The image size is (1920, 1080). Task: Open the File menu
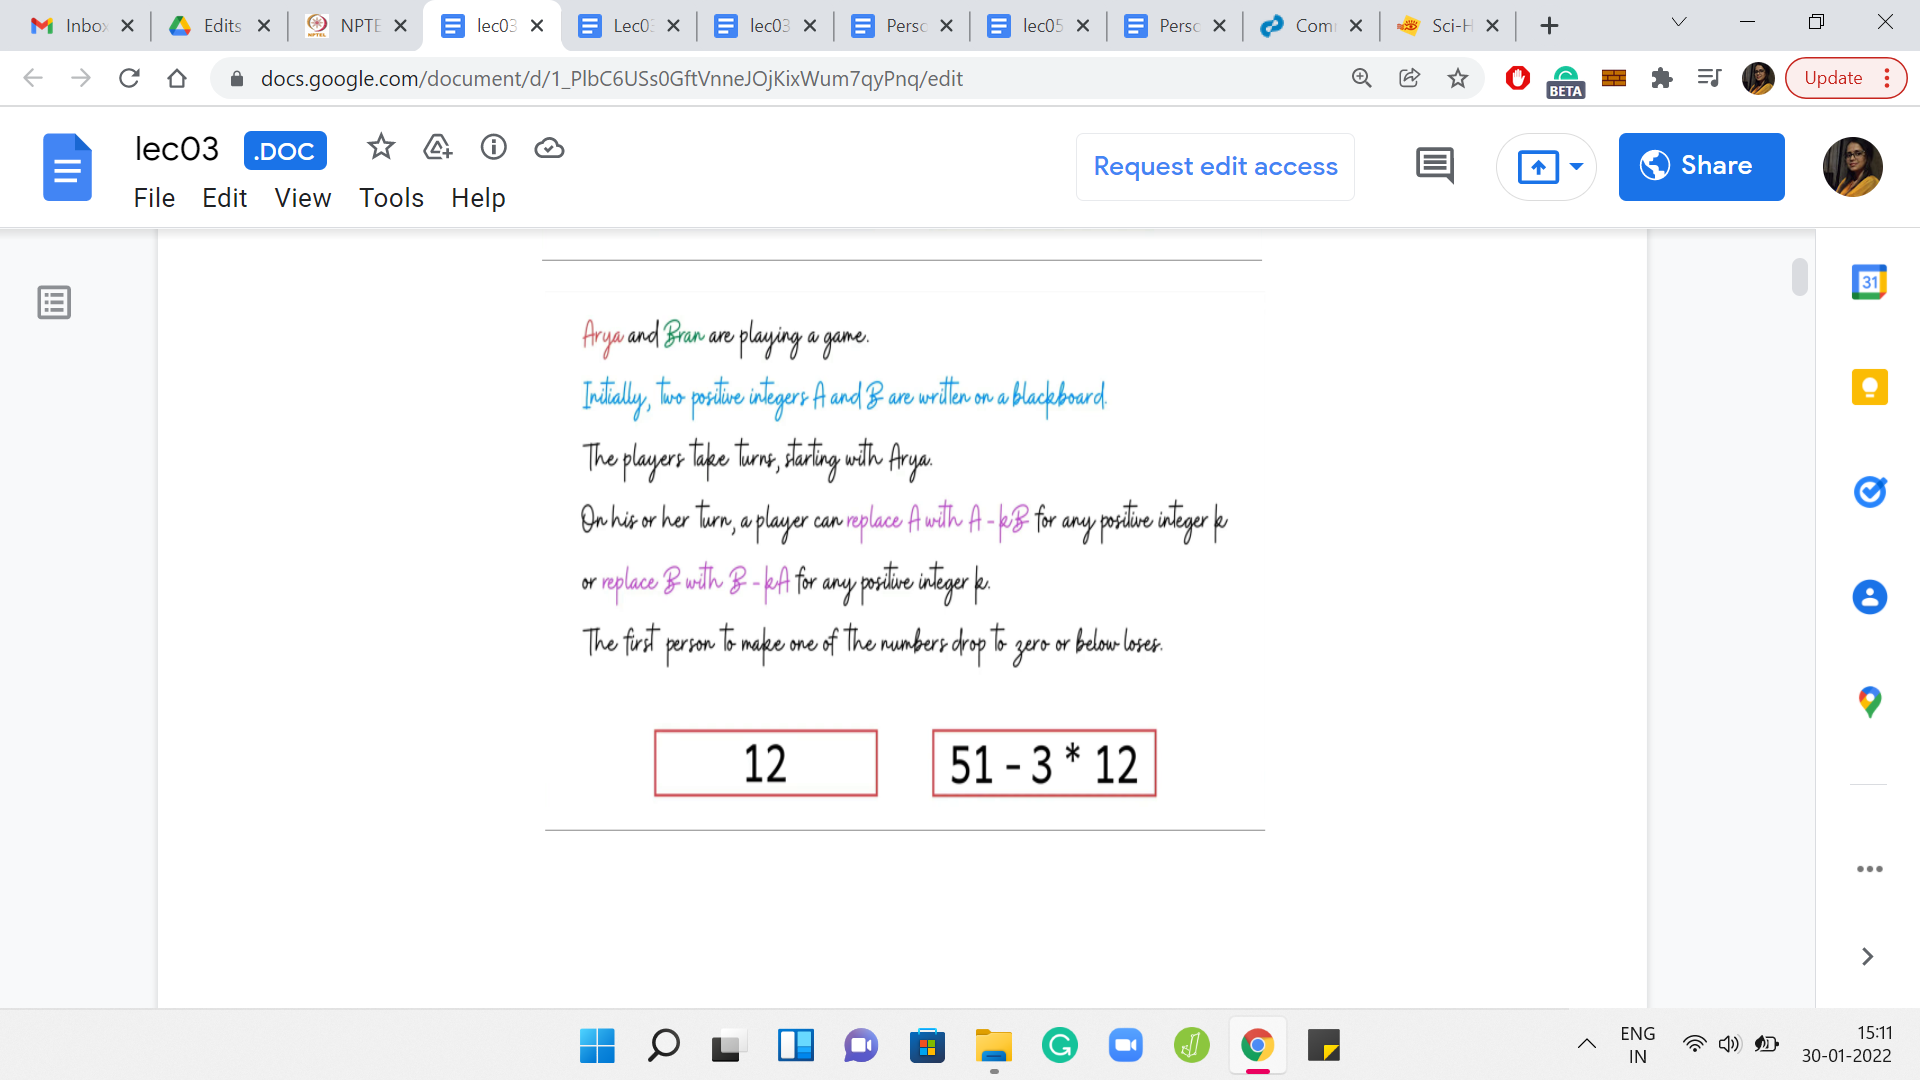click(x=154, y=198)
